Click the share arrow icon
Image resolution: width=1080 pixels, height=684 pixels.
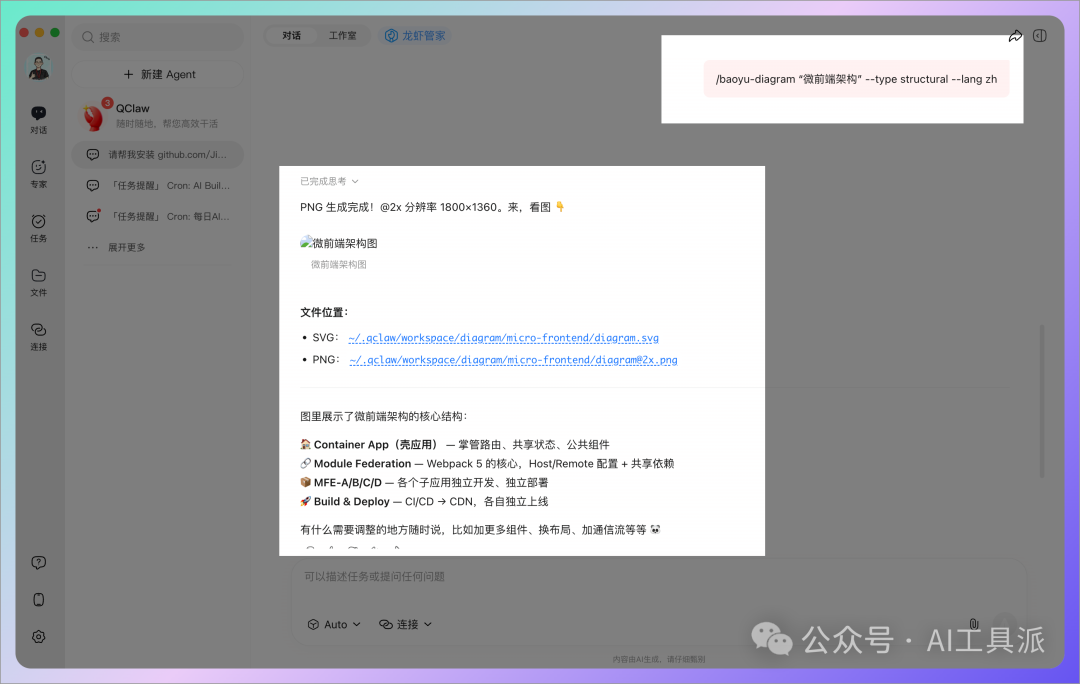click(x=1015, y=36)
